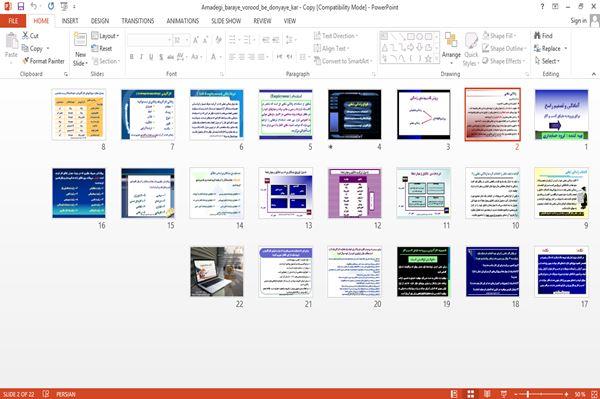
Task: Open the Select dropdown in the Editing group
Action: coord(547,61)
